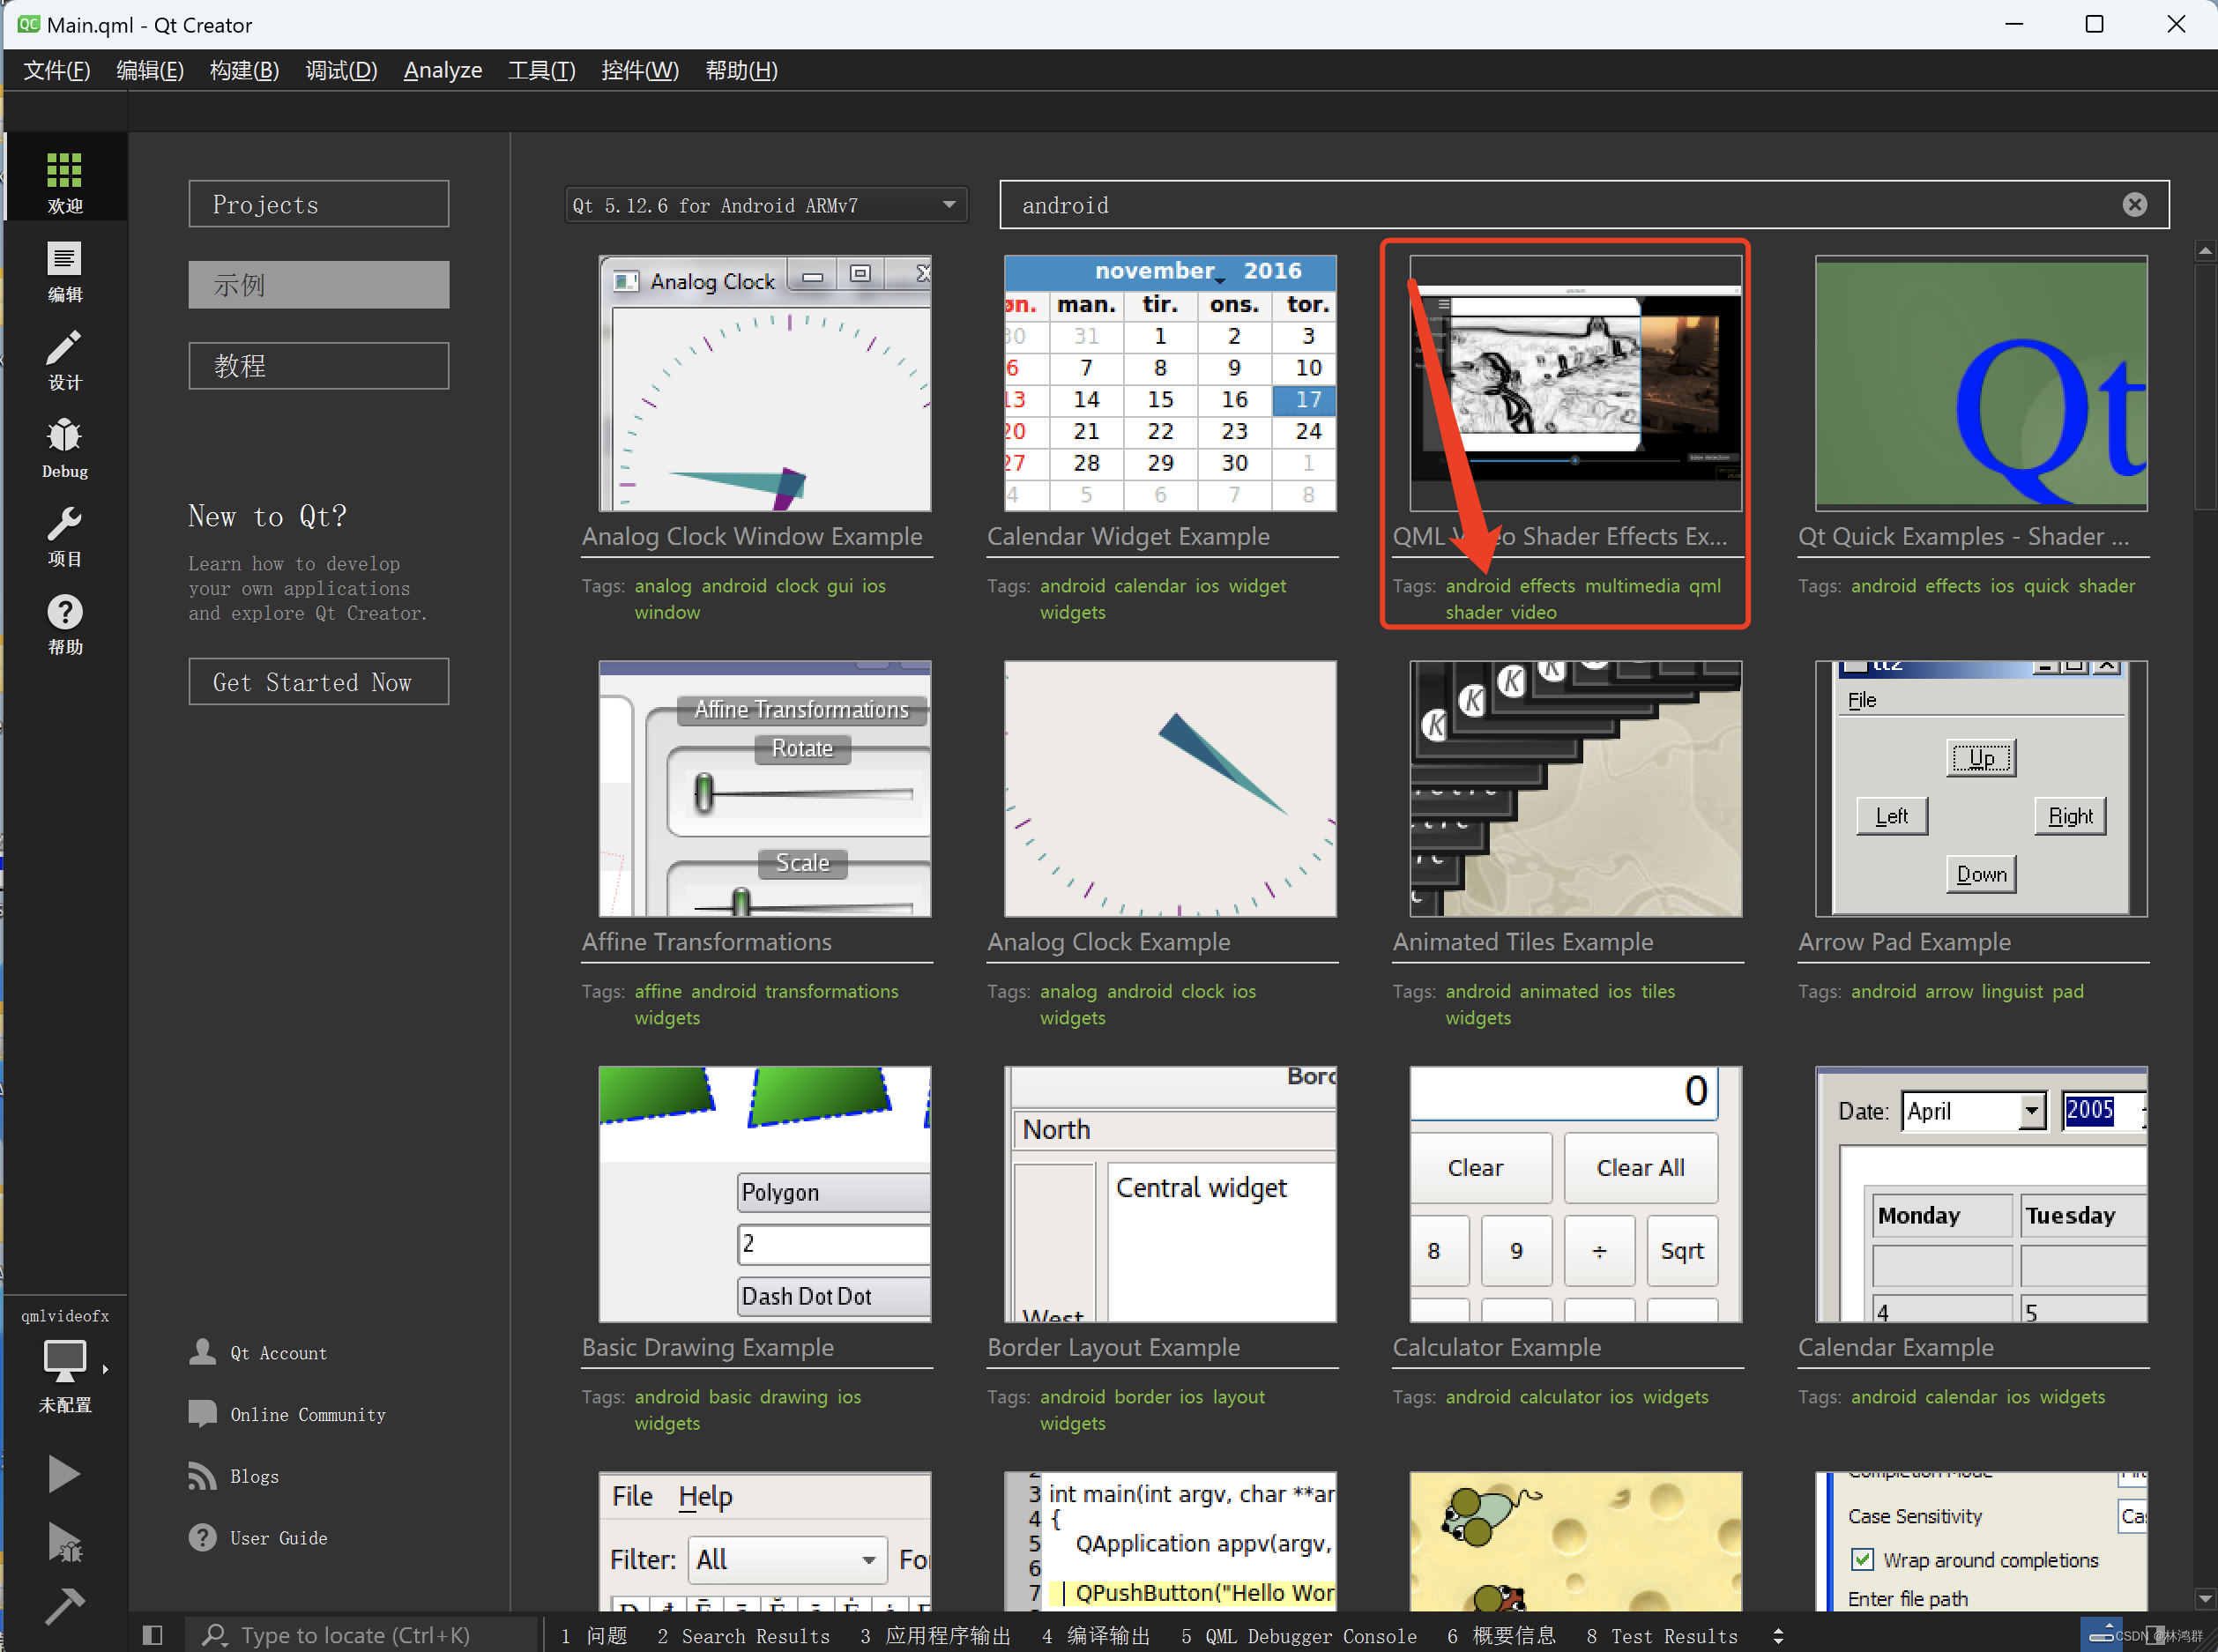
Task: Open the 编辑(E) menu
Action: (150, 70)
